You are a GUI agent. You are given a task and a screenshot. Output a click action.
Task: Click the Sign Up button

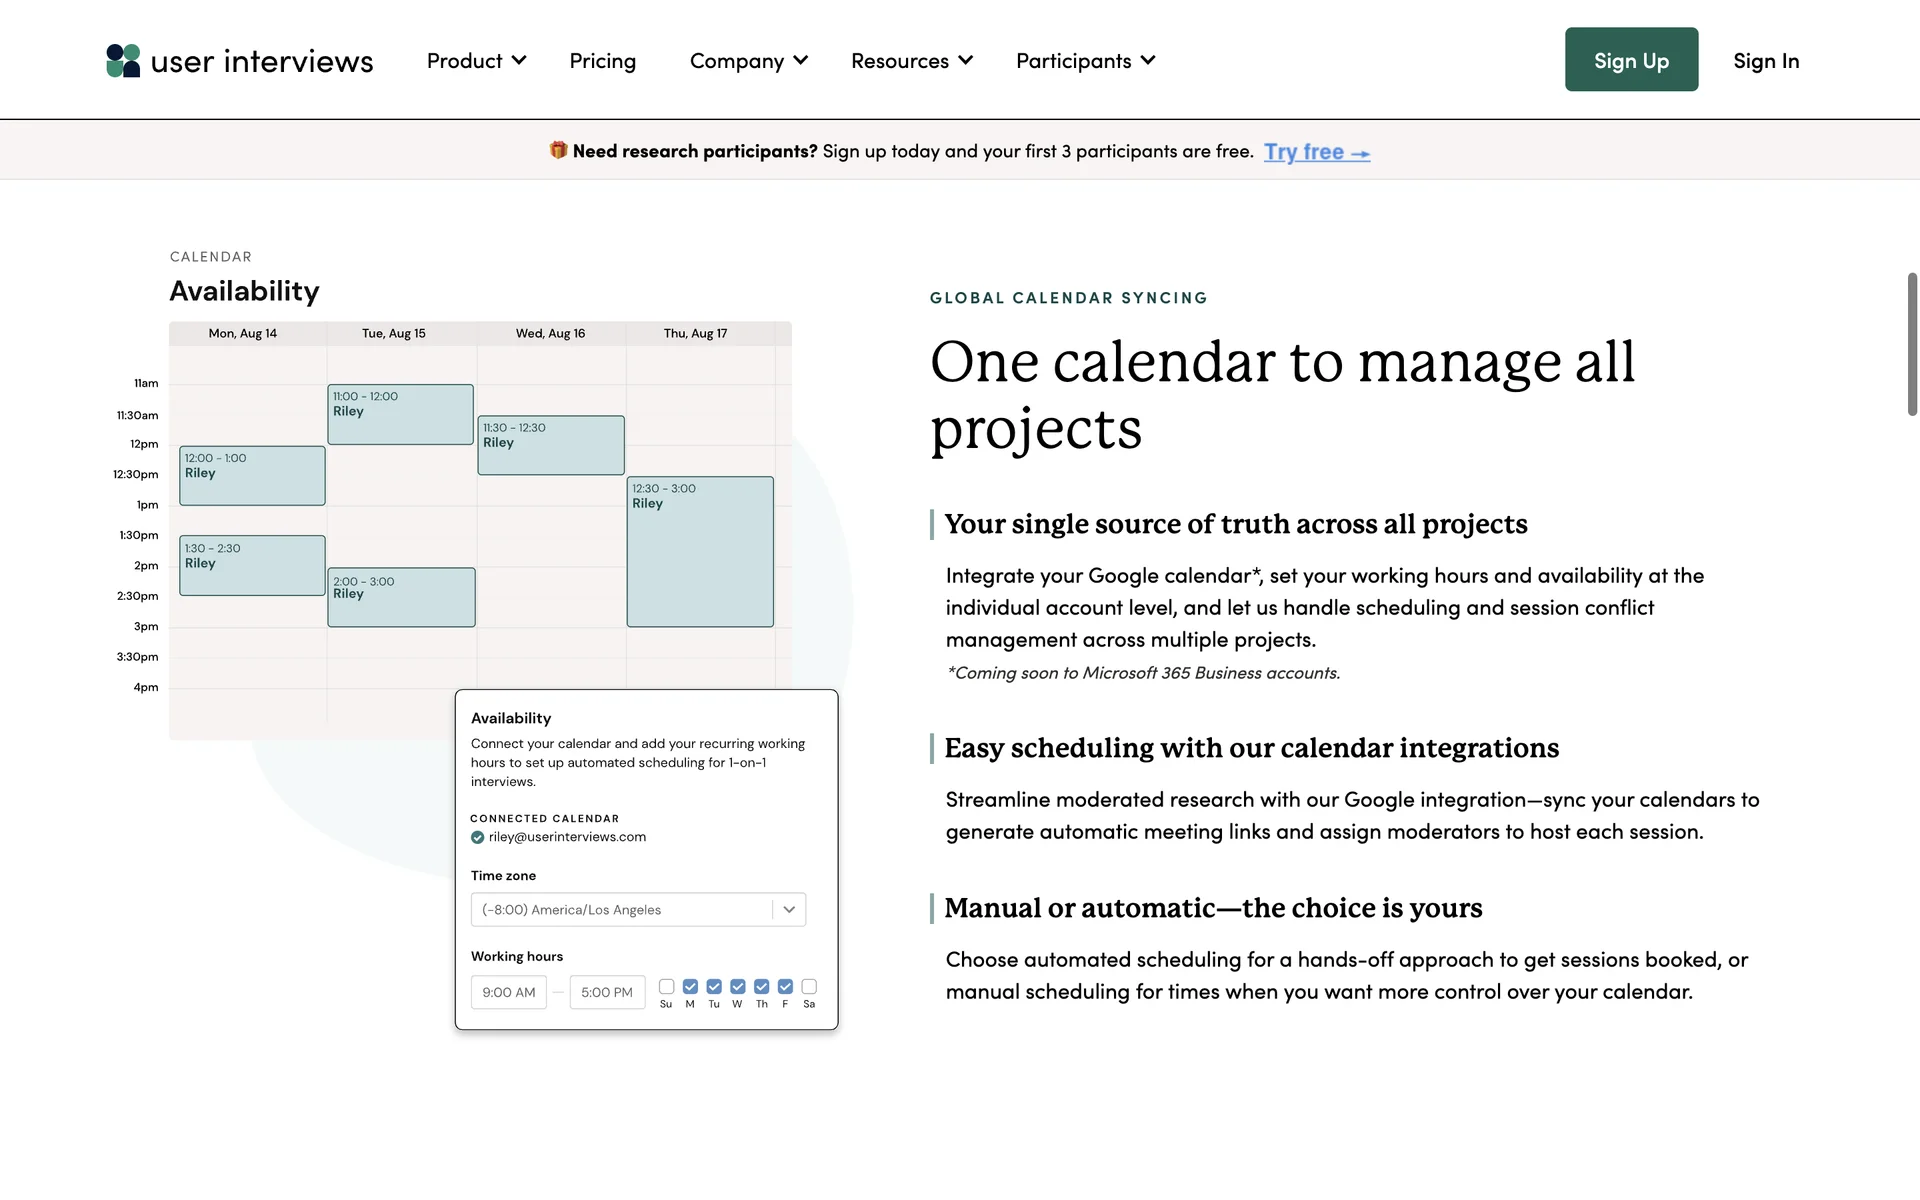click(x=1631, y=60)
